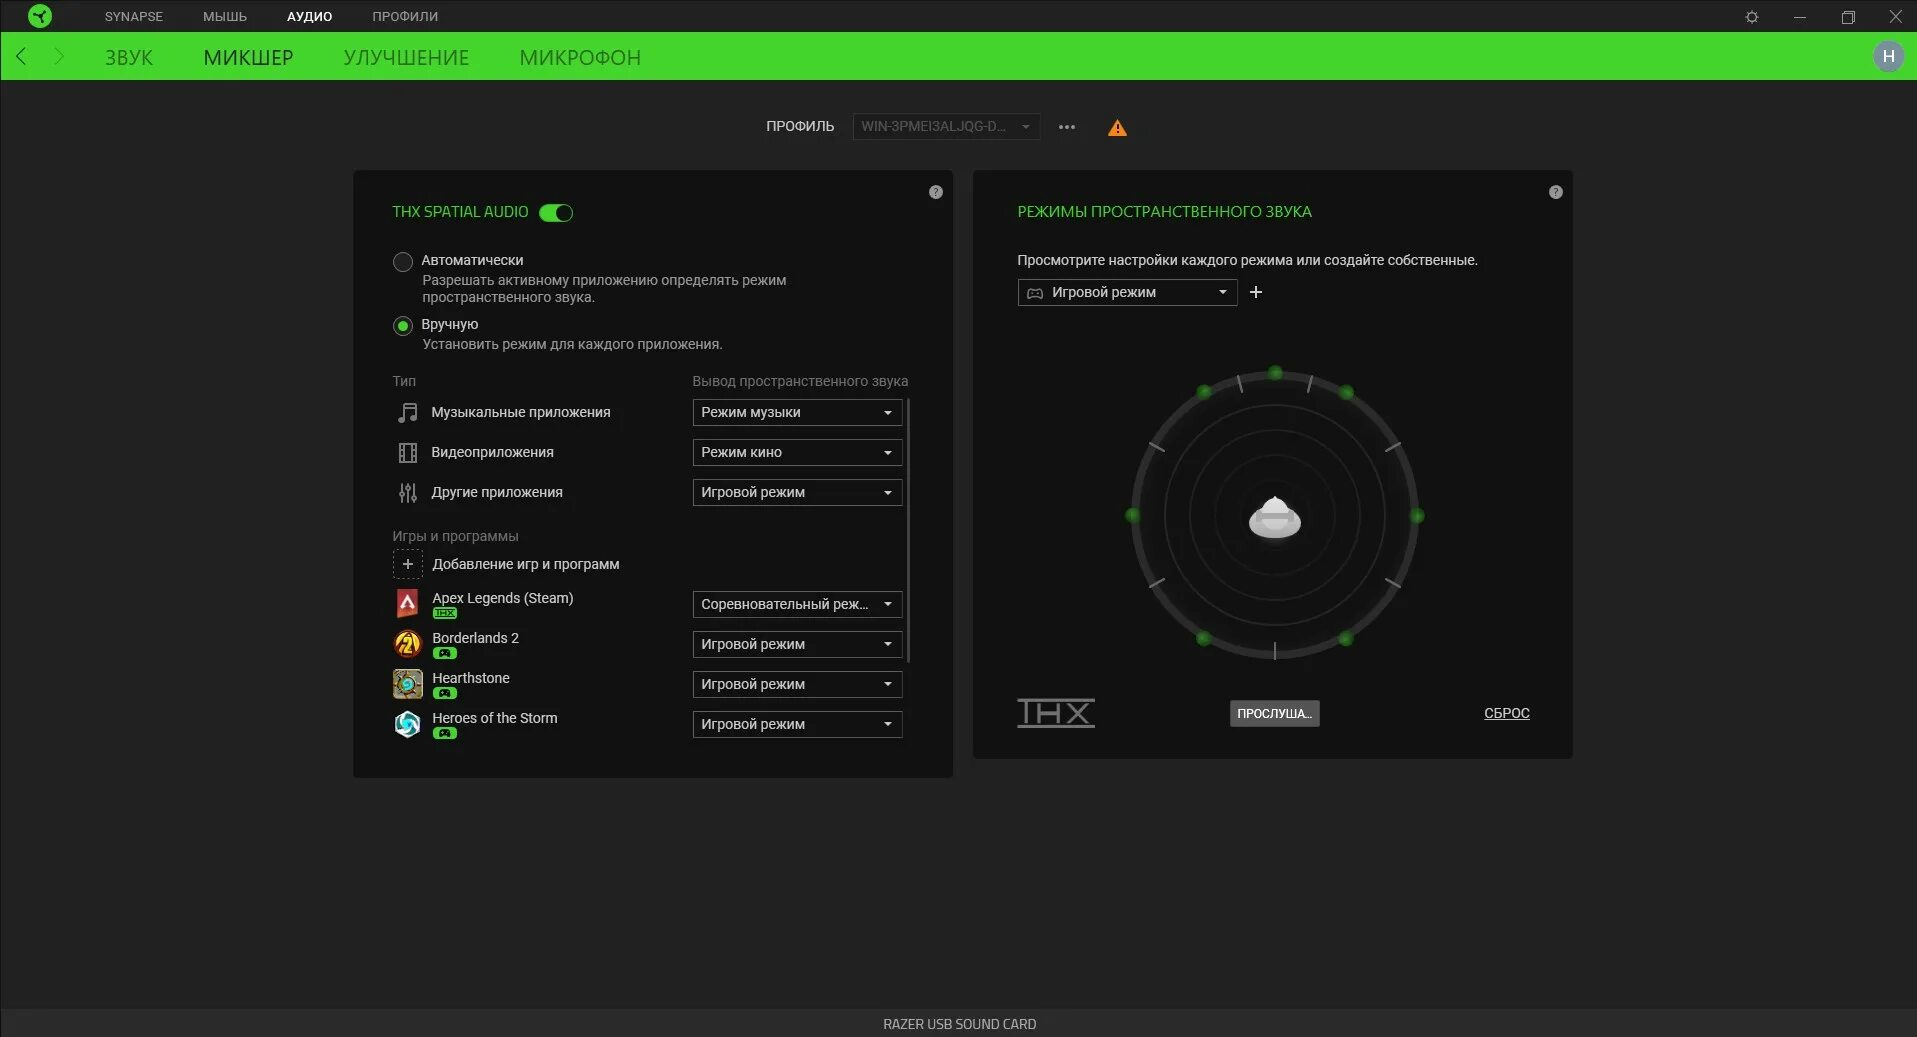Open the МИКШЕР subtab
Image resolution: width=1917 pixels, height=1037 pixels.
(248, 58)
